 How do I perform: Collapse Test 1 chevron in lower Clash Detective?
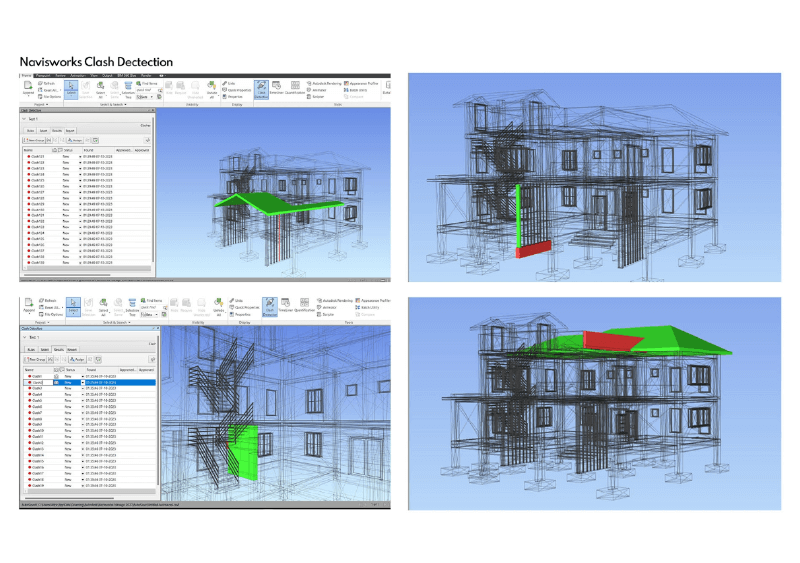(24, 337)
